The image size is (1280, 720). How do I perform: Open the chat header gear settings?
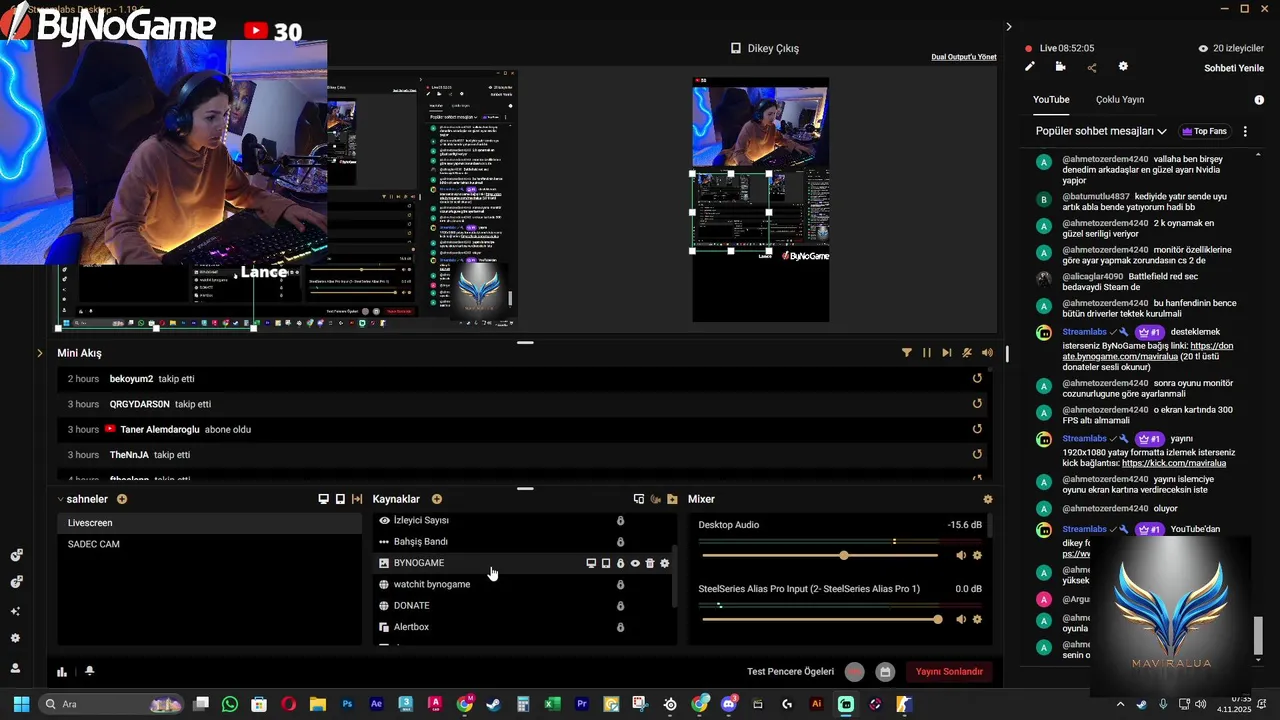click(x=1123, y=67)
